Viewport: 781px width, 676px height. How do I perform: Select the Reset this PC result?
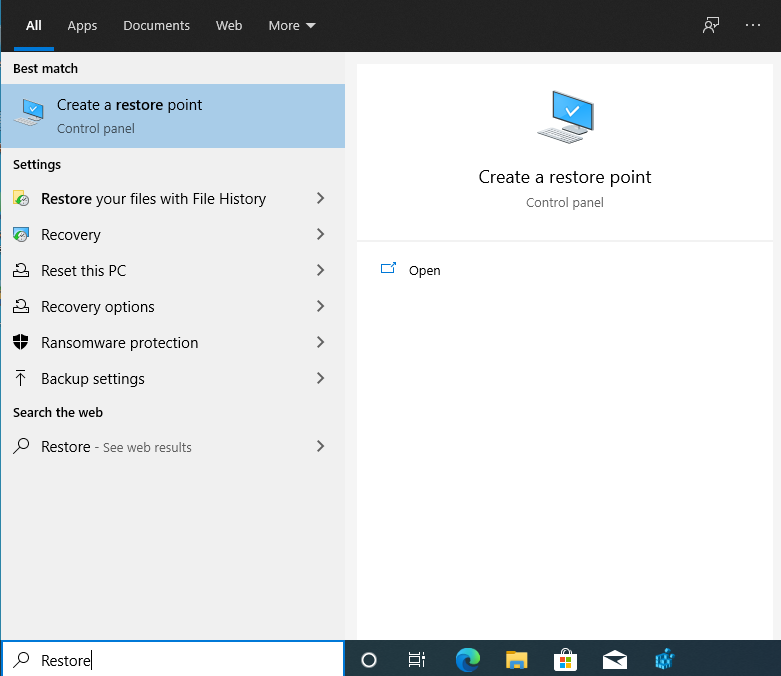tap(83, 271)
